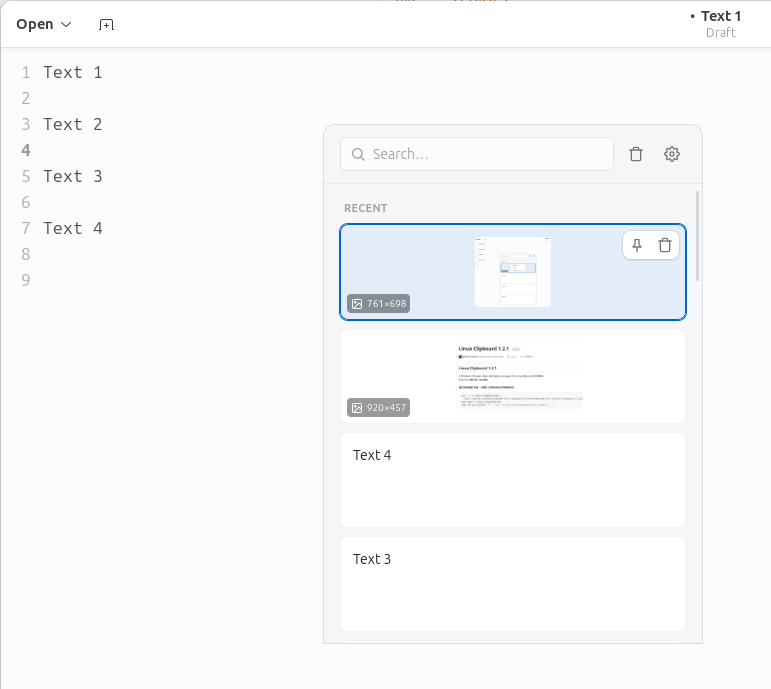Screen dimensions: 771x689
Task: Click the RECENT section label
Action: tap(365, 208)
